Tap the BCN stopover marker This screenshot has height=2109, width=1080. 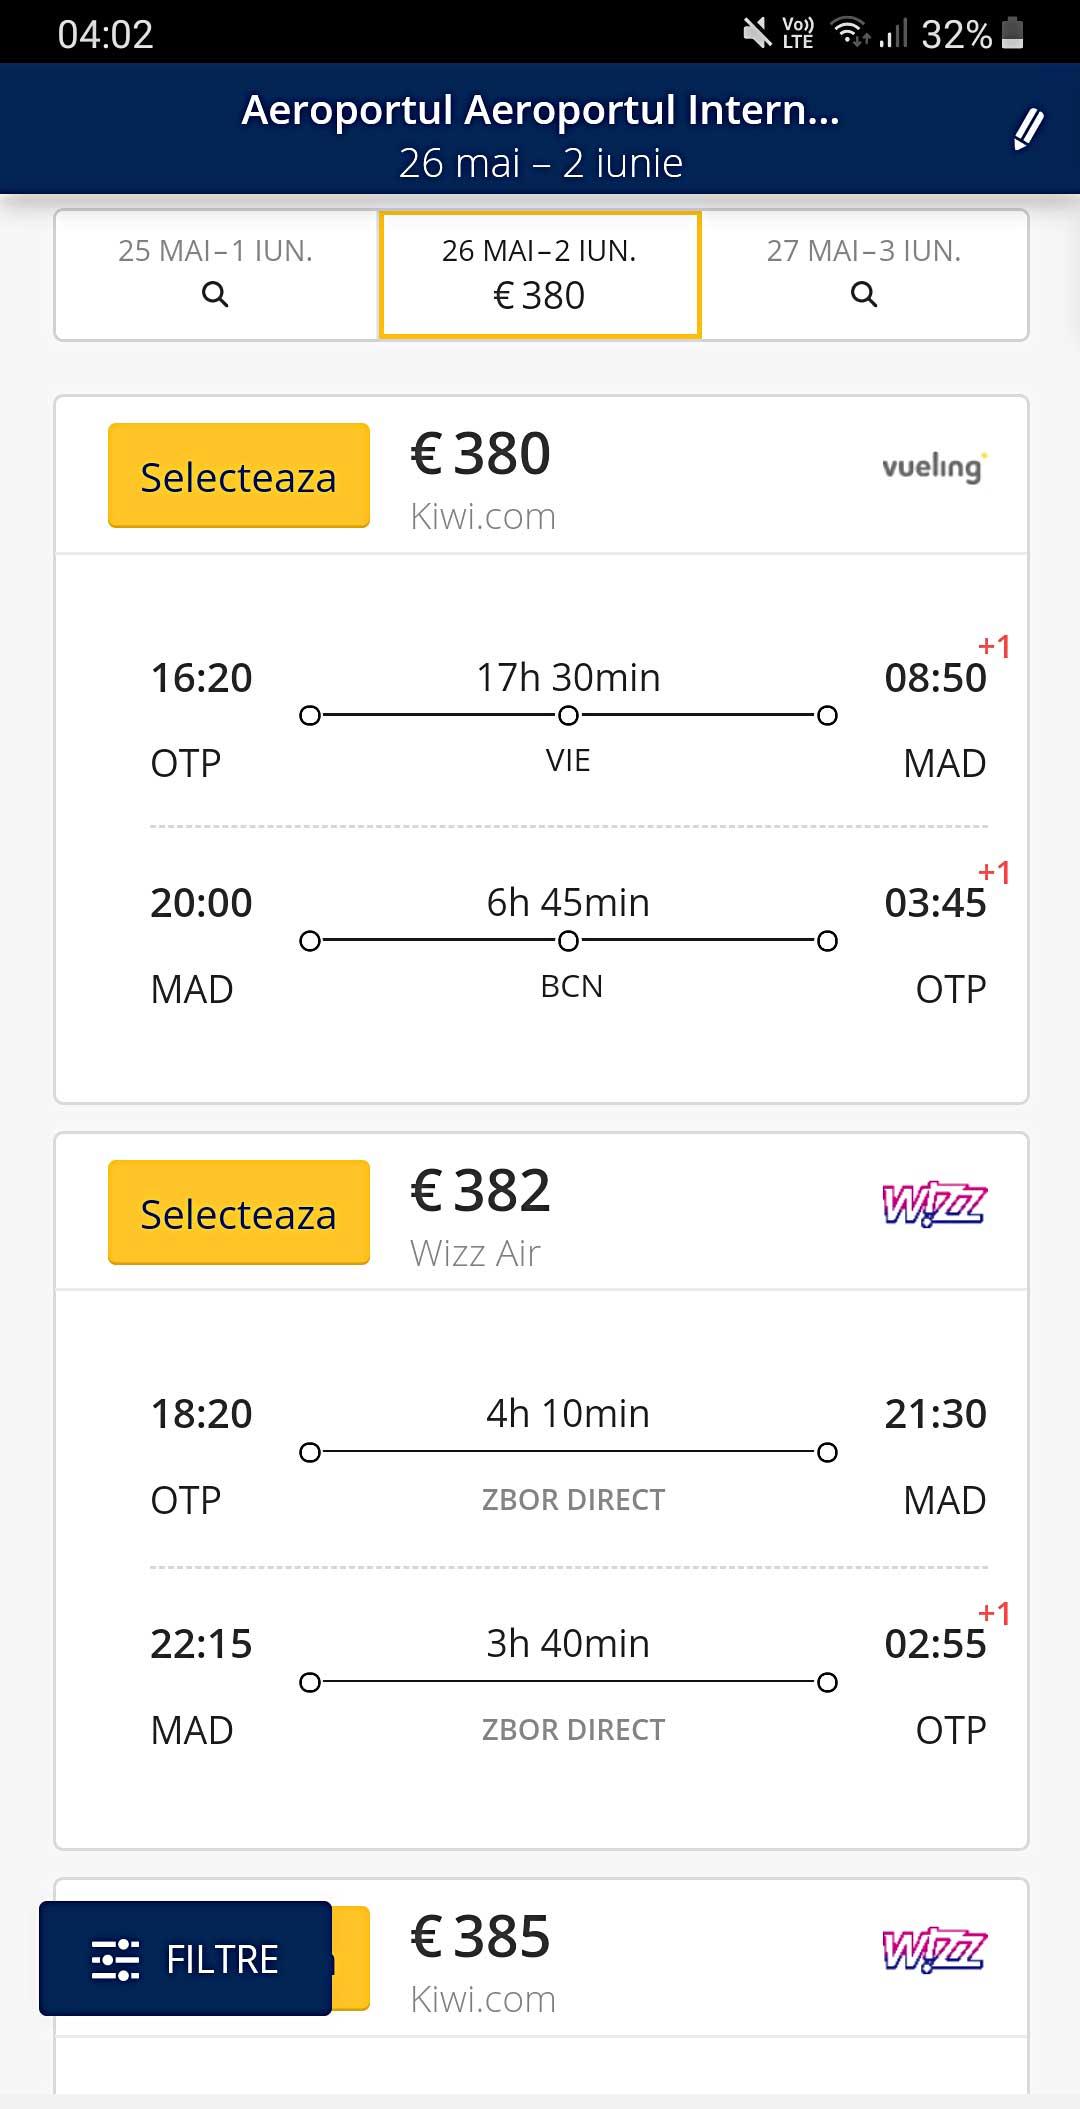tap(568, 941)
